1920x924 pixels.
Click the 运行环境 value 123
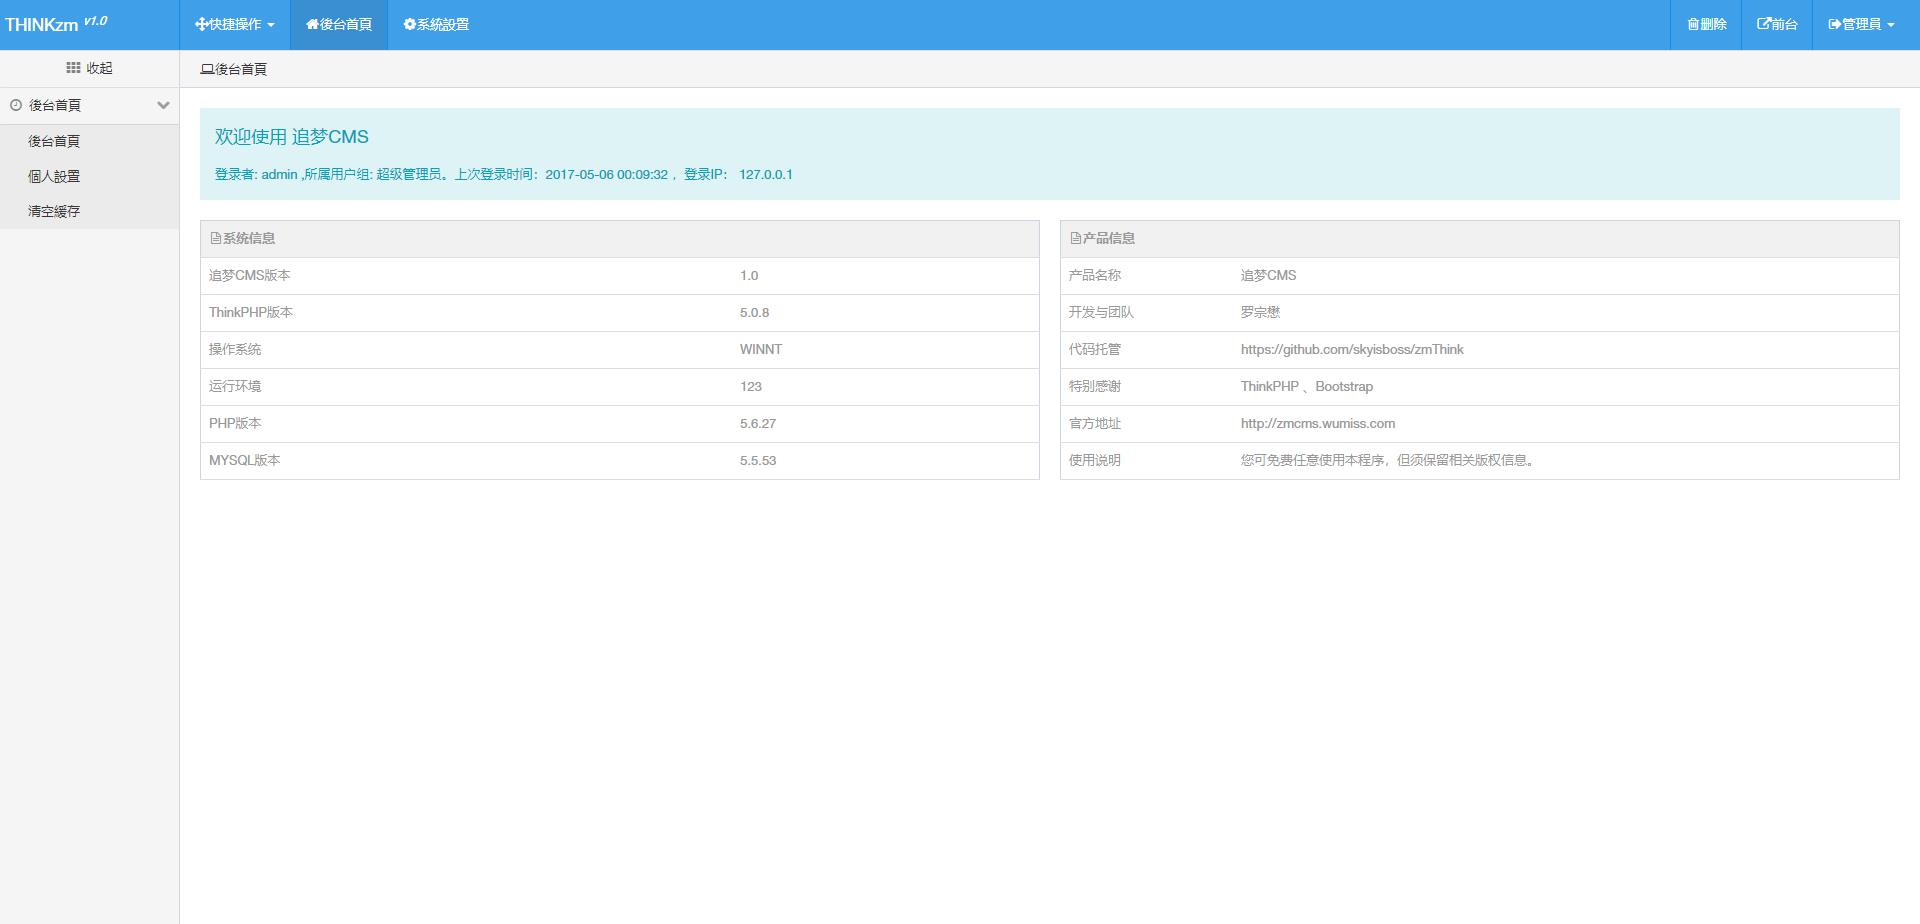(x=751, y=386)
